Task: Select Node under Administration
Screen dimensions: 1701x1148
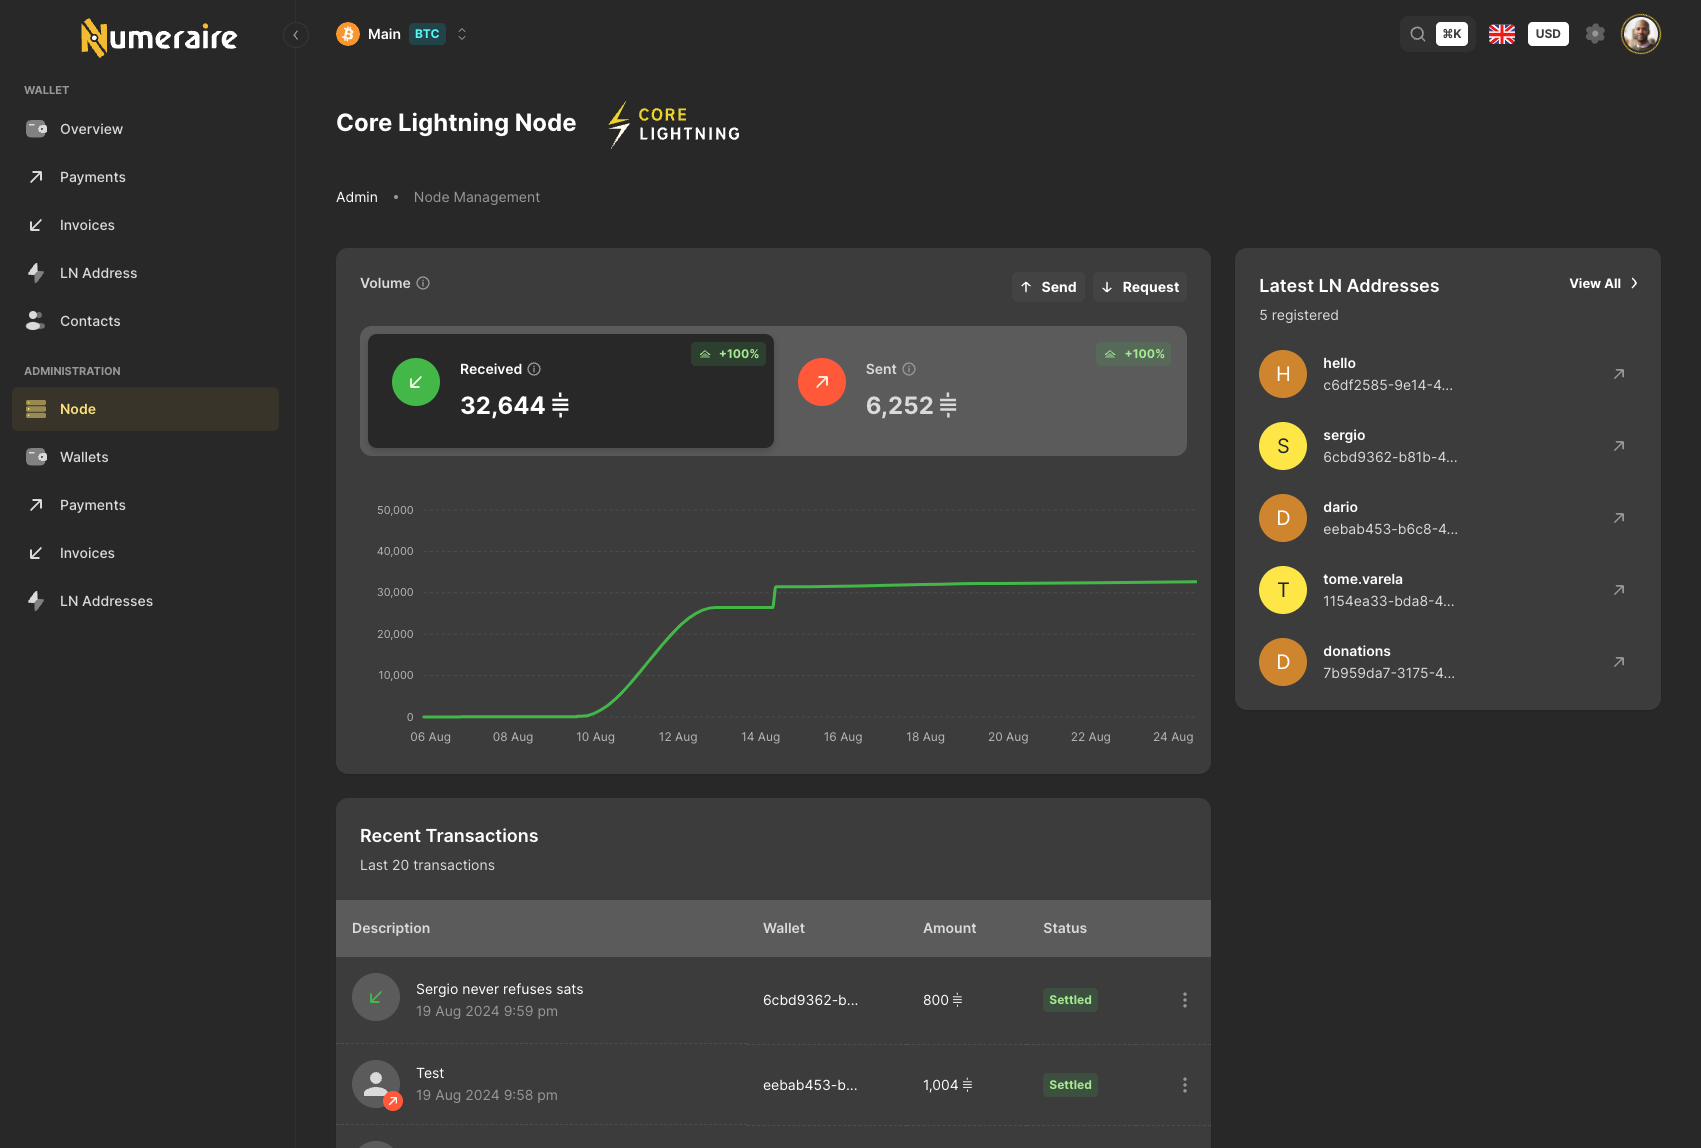Action: click(x=146, y=409)
